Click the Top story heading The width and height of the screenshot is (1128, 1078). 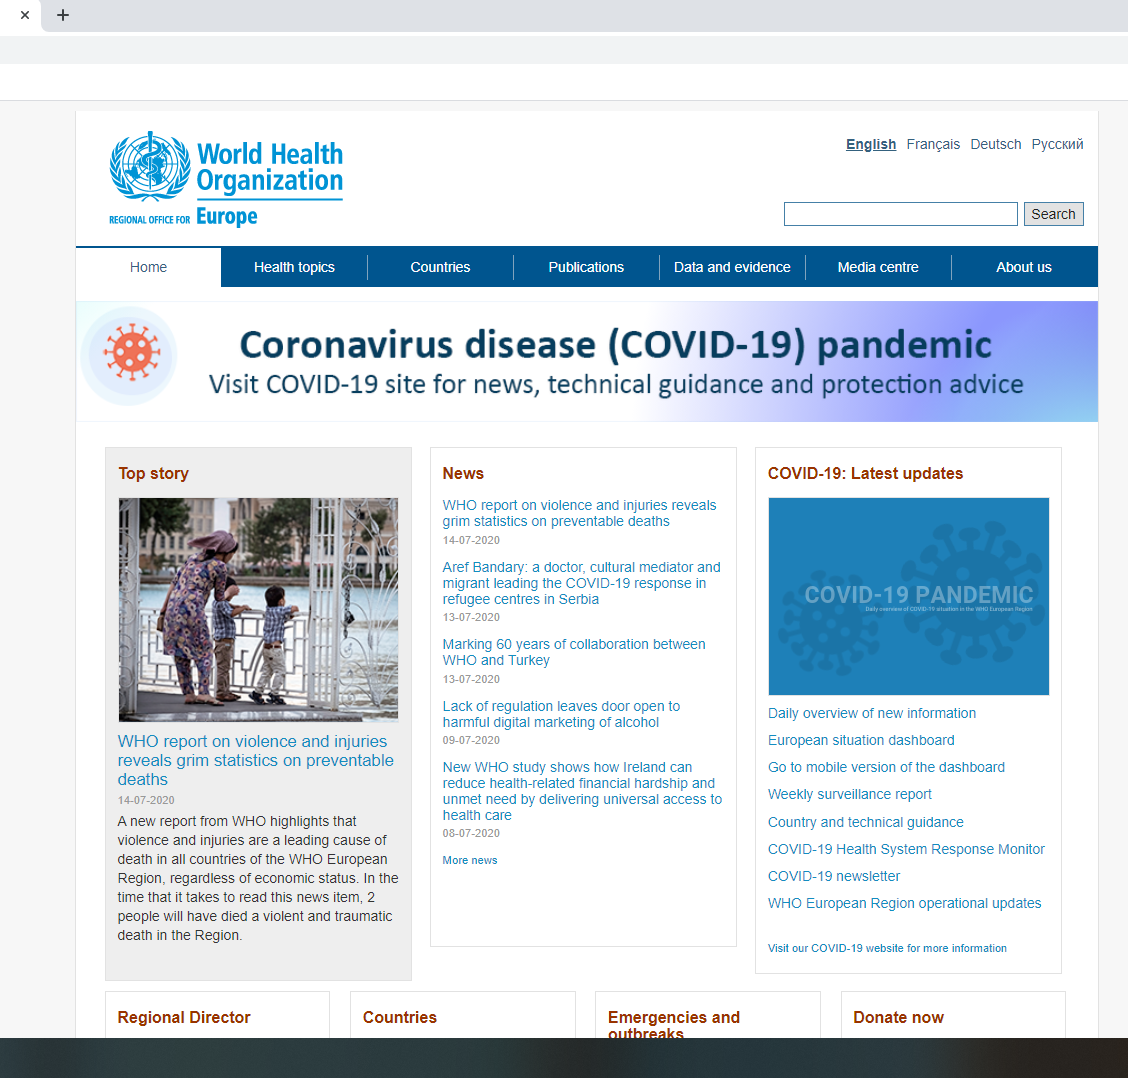(153, 474)
